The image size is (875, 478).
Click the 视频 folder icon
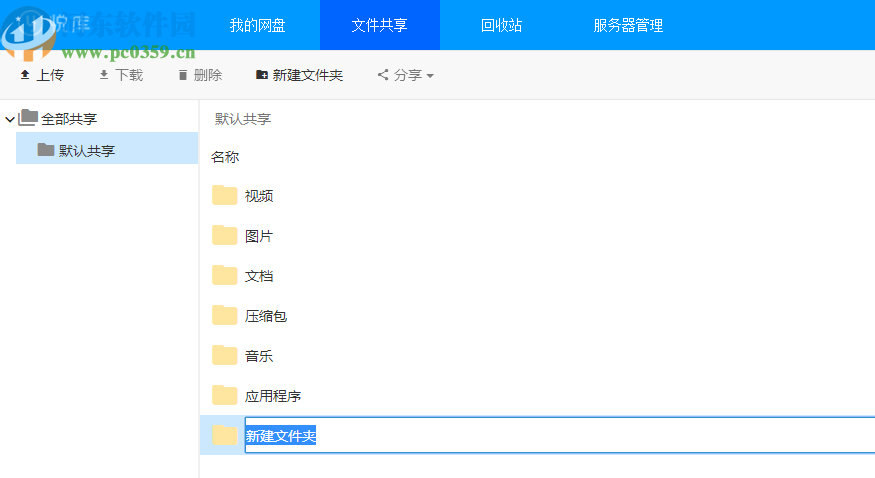click(225, 195)
